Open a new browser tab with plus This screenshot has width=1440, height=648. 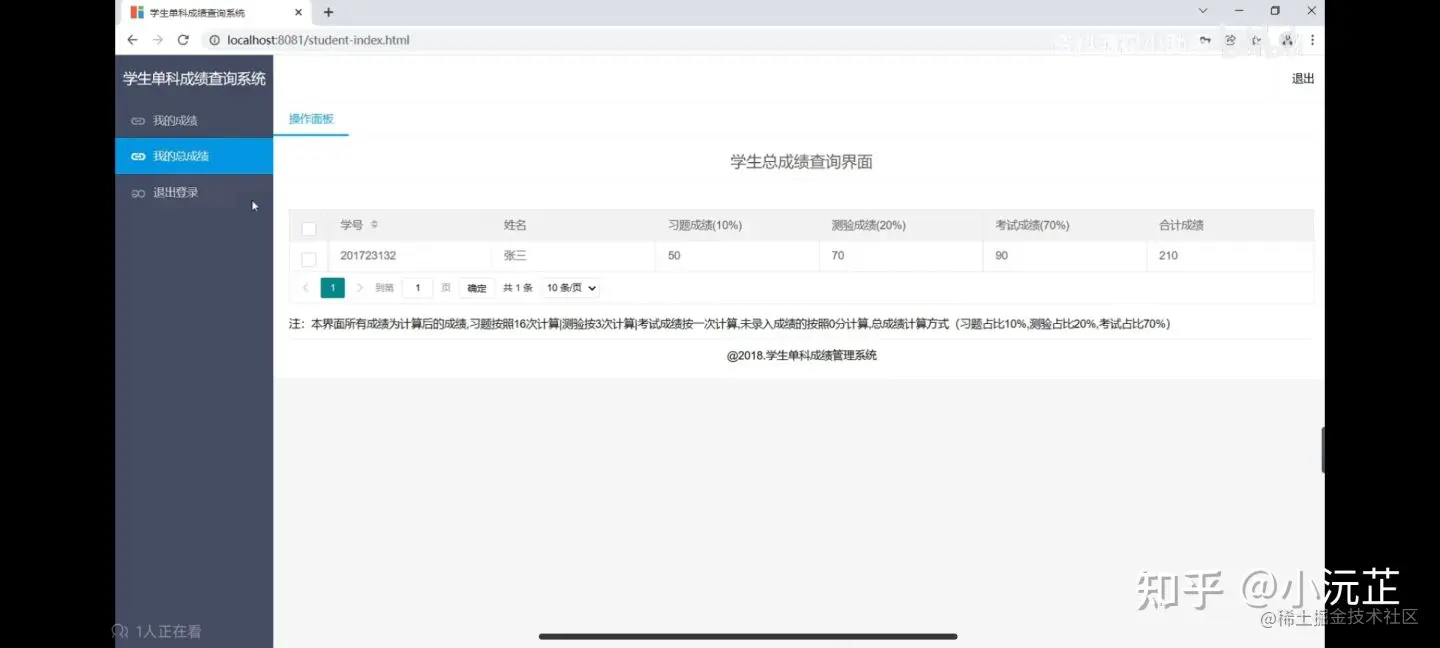pos(328,12)
